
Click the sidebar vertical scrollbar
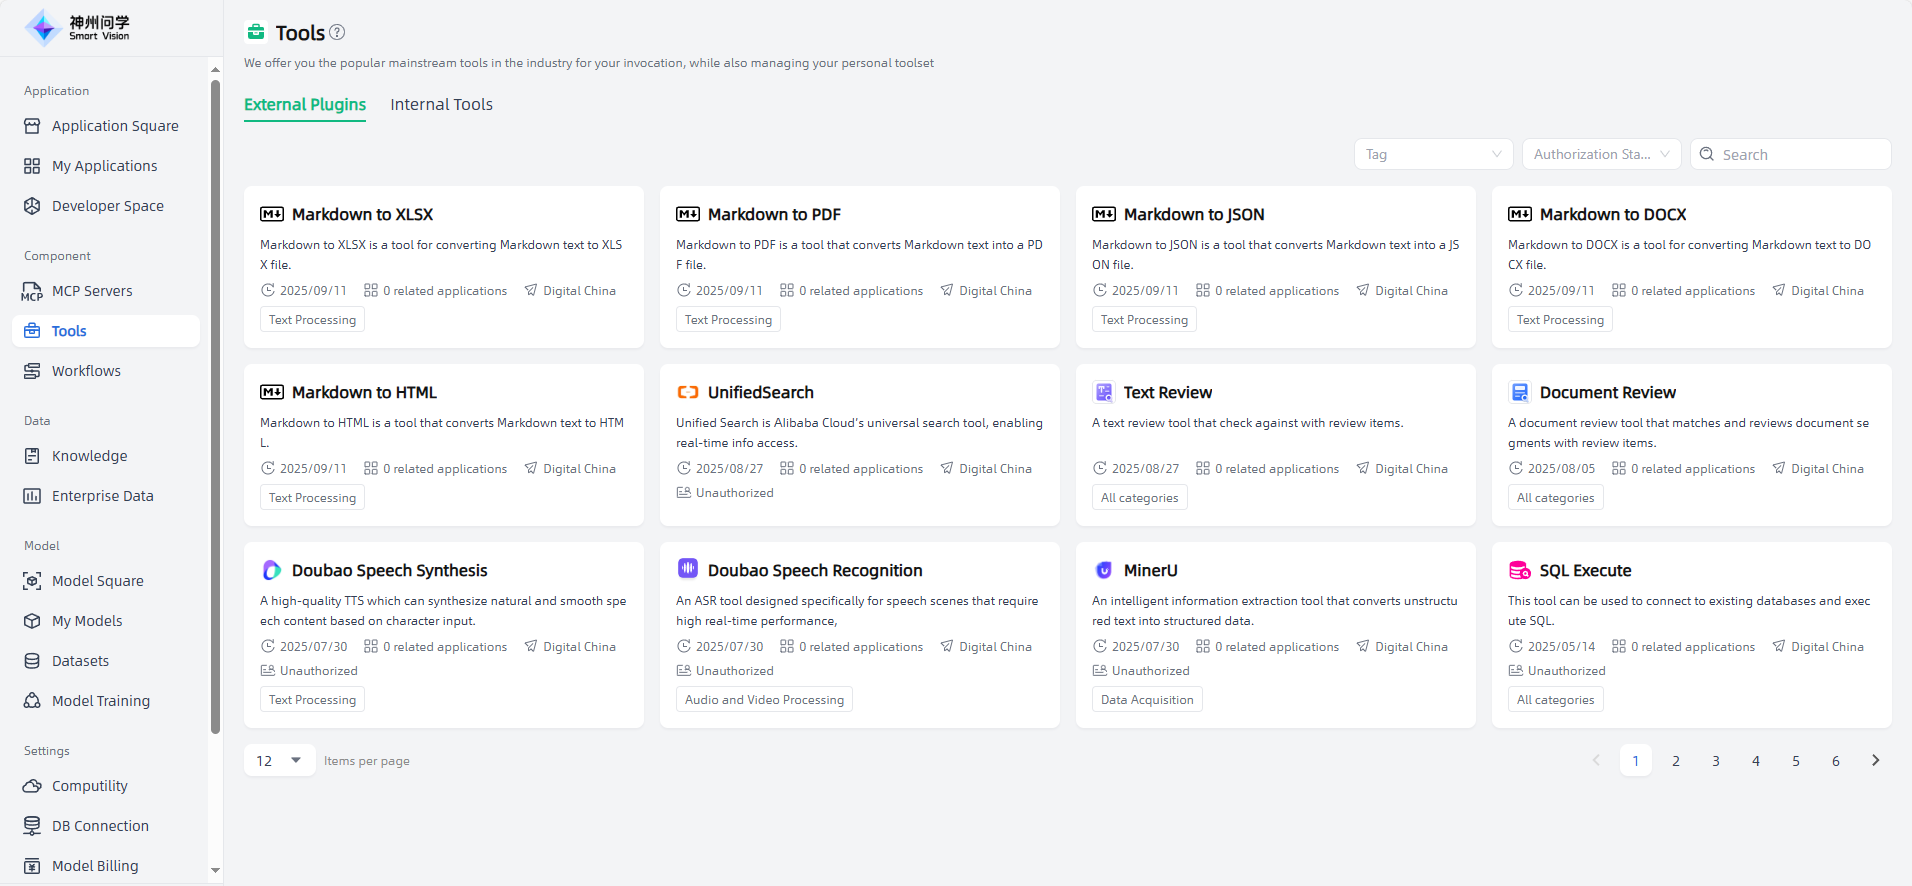tap(215, 400)
